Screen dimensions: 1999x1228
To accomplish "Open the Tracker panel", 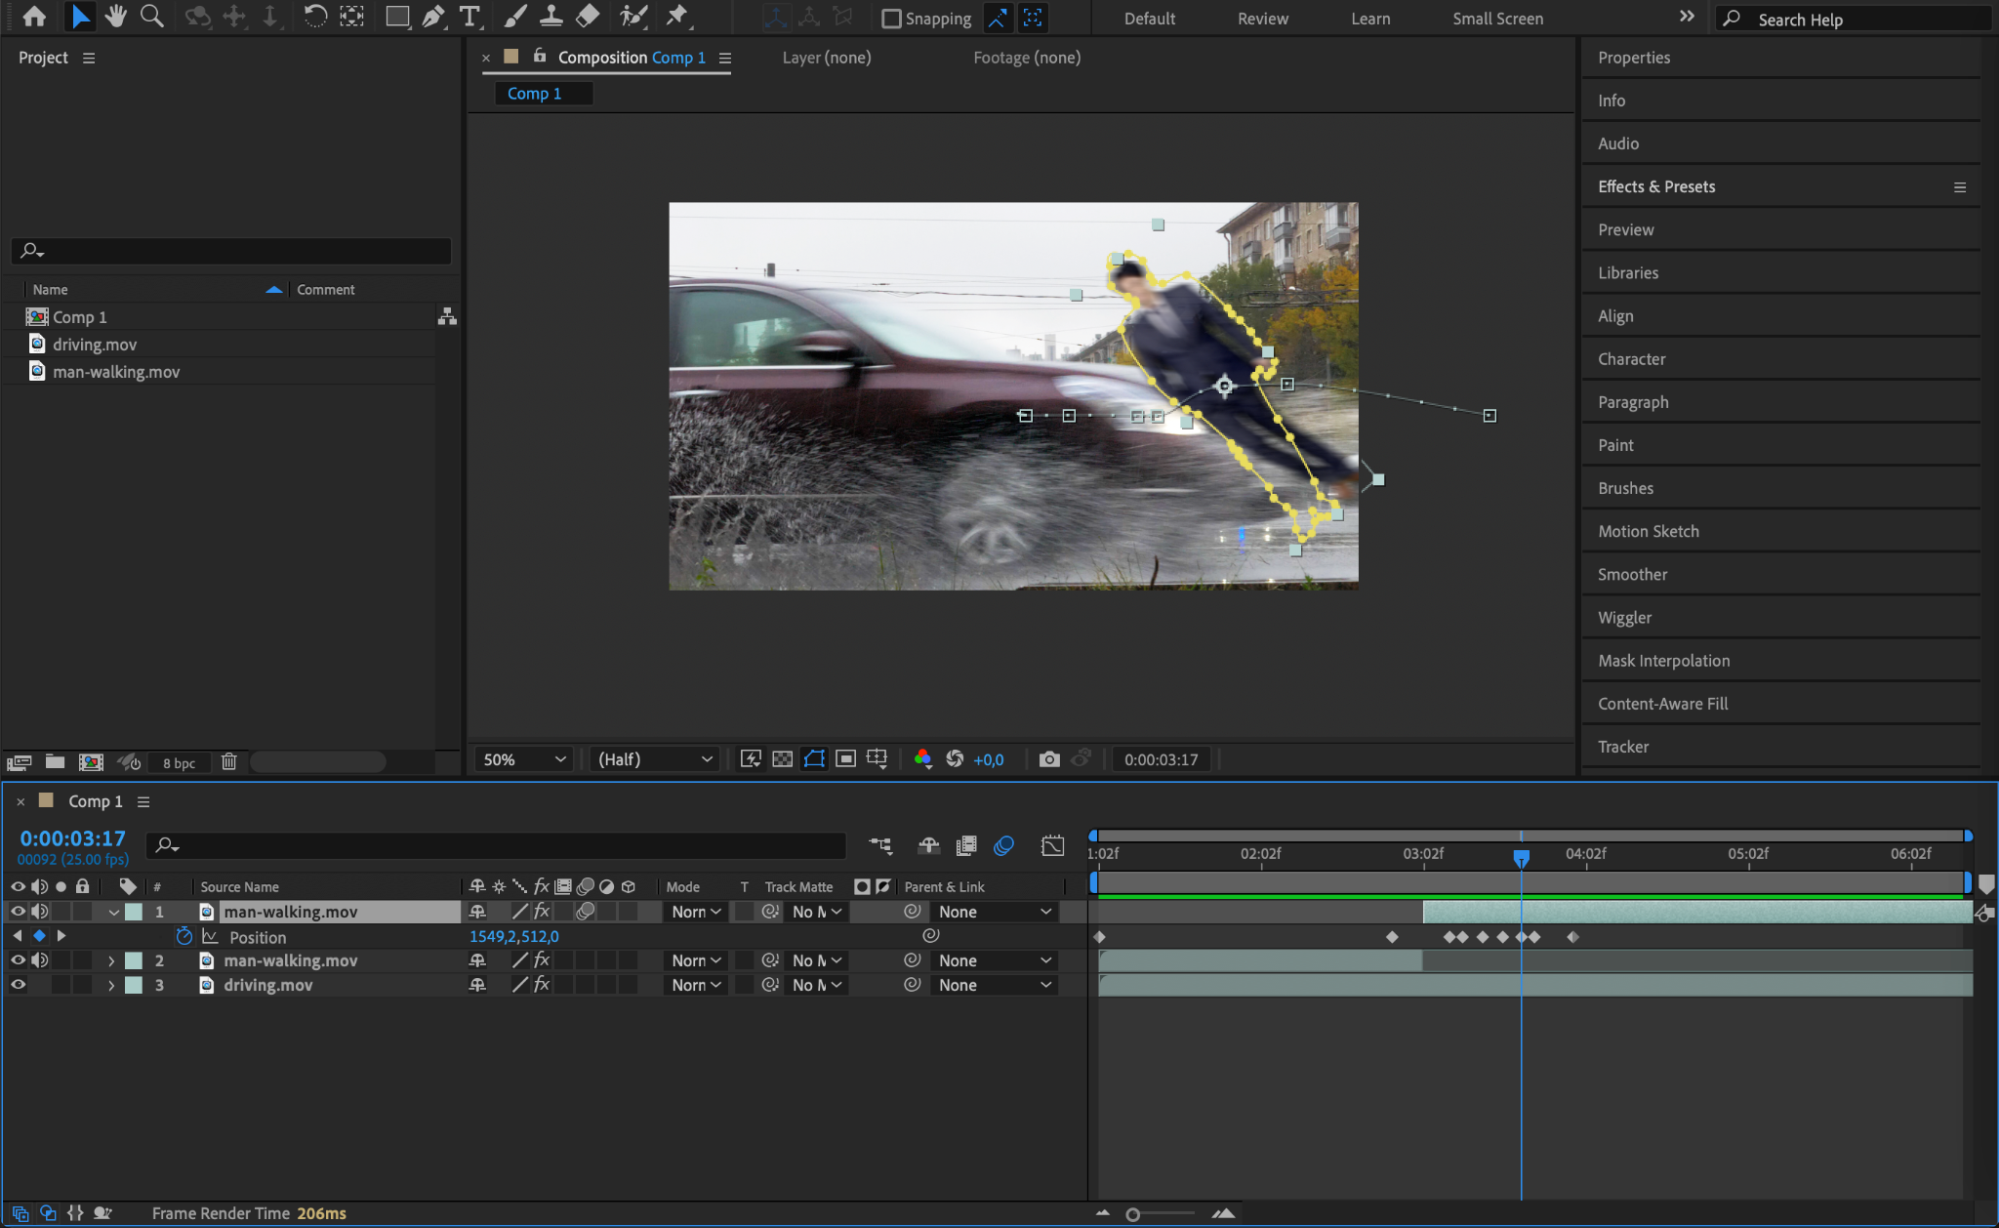I will click(x=1622, y=747).
